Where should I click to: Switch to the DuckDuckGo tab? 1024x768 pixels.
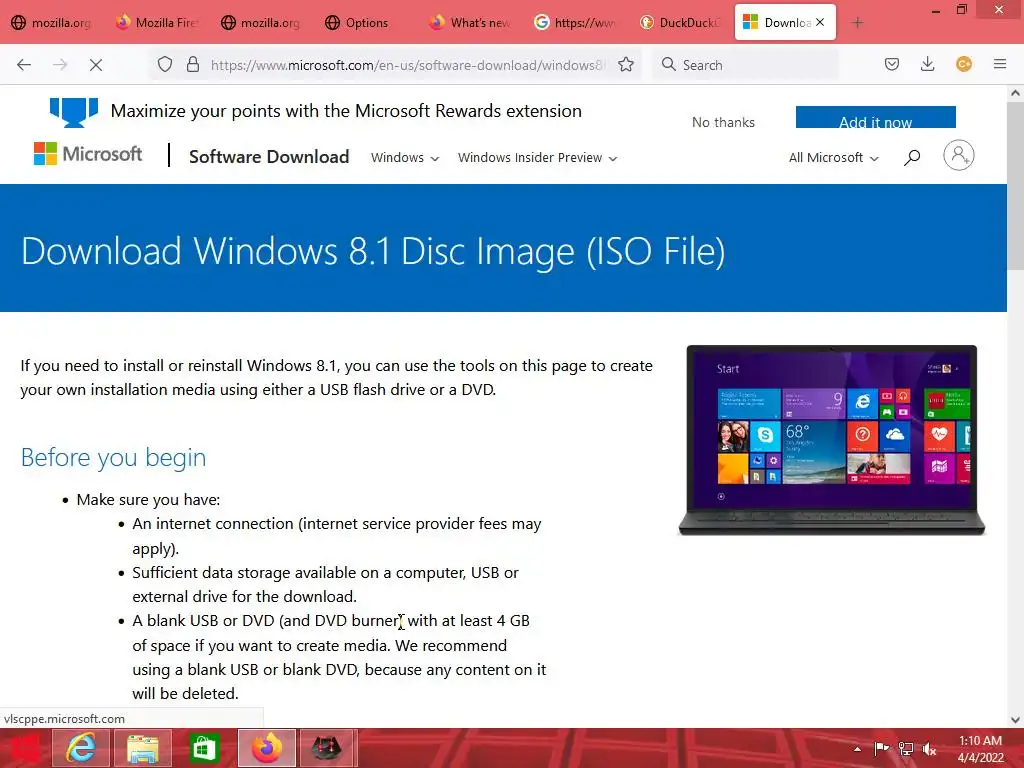(x=679, y=23)
